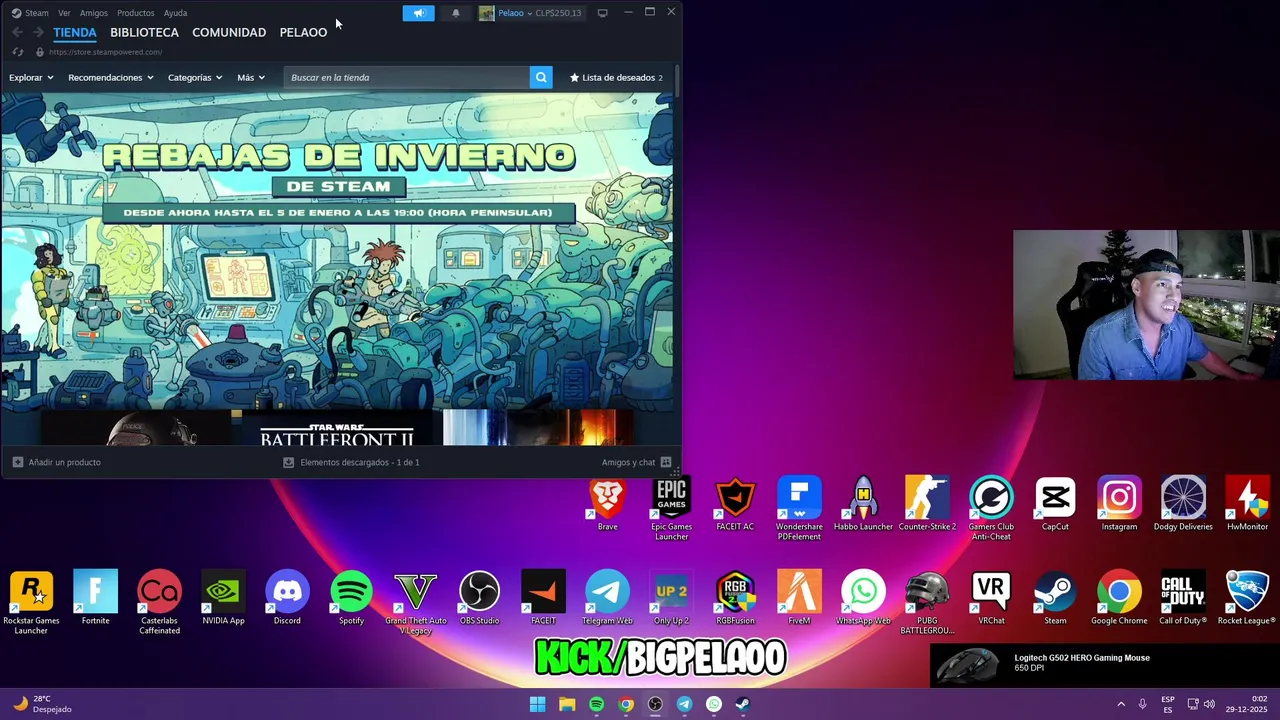This screenshot has height=720, width=1280.
Task: Open File Explorer from the taskbar
Action: tap(567, 704)
